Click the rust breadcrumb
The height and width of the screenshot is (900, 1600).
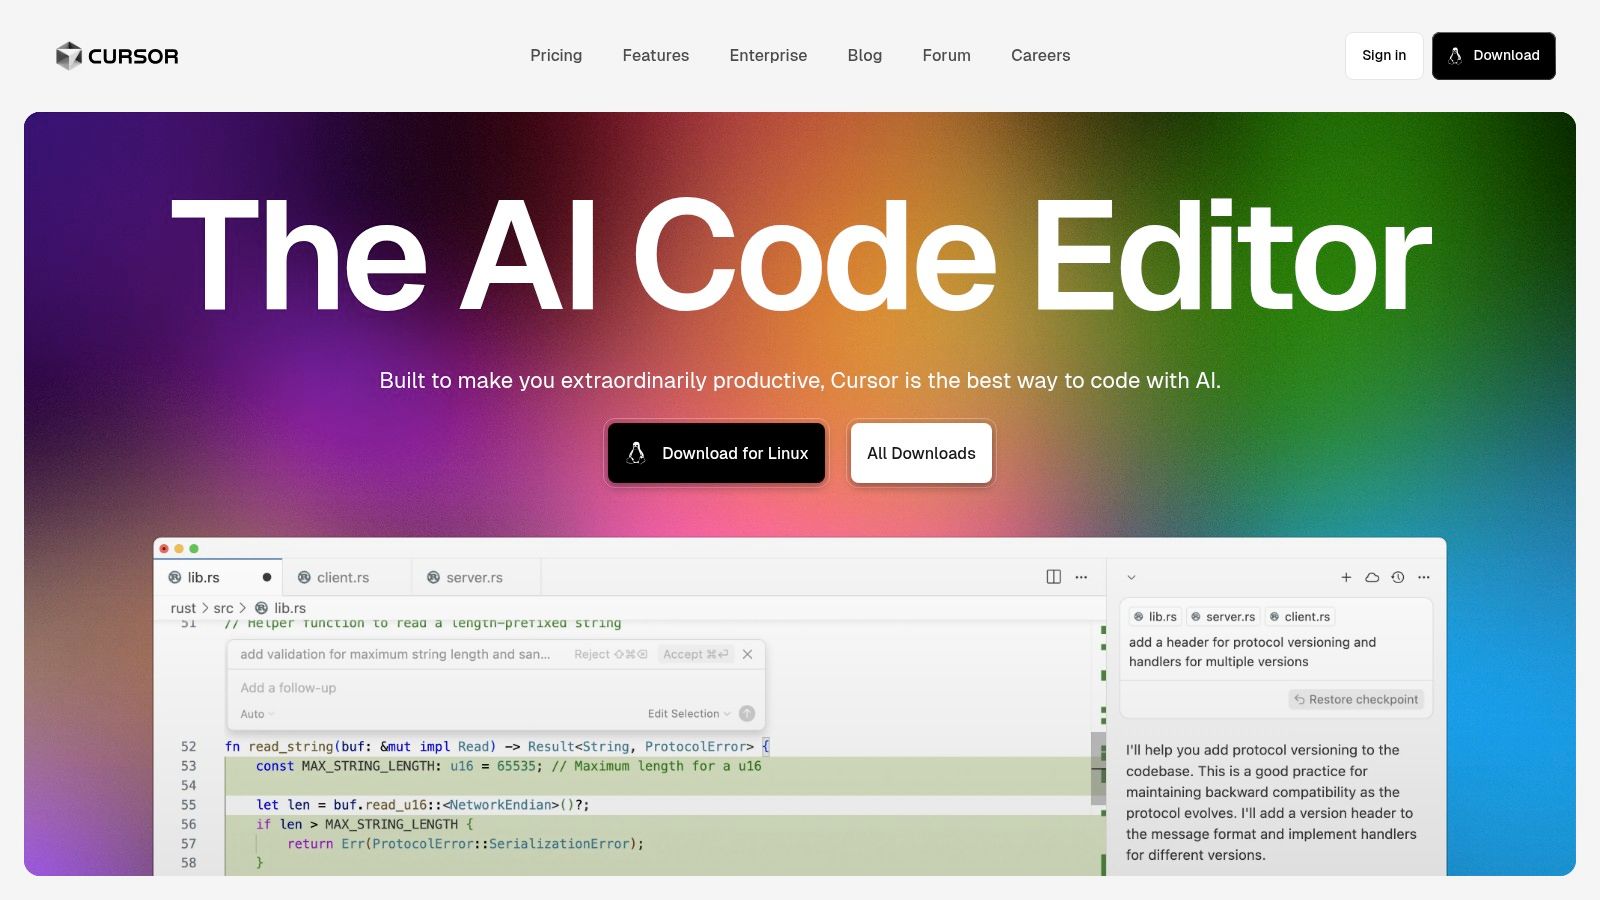coord(183,608)
